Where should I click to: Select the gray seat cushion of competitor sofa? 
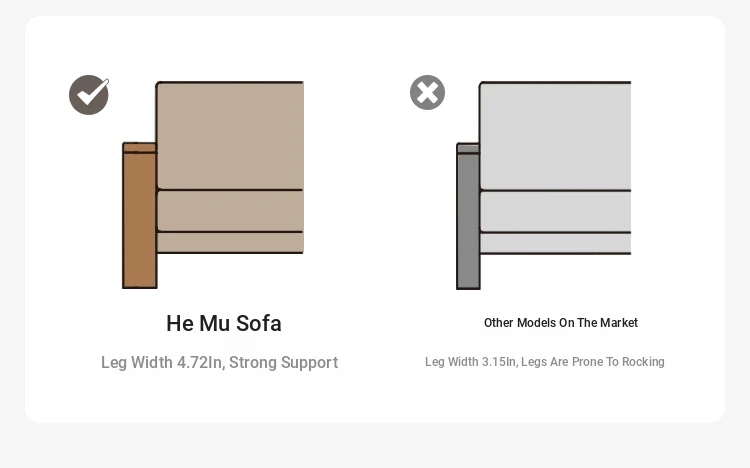click(x=555, y=212)
